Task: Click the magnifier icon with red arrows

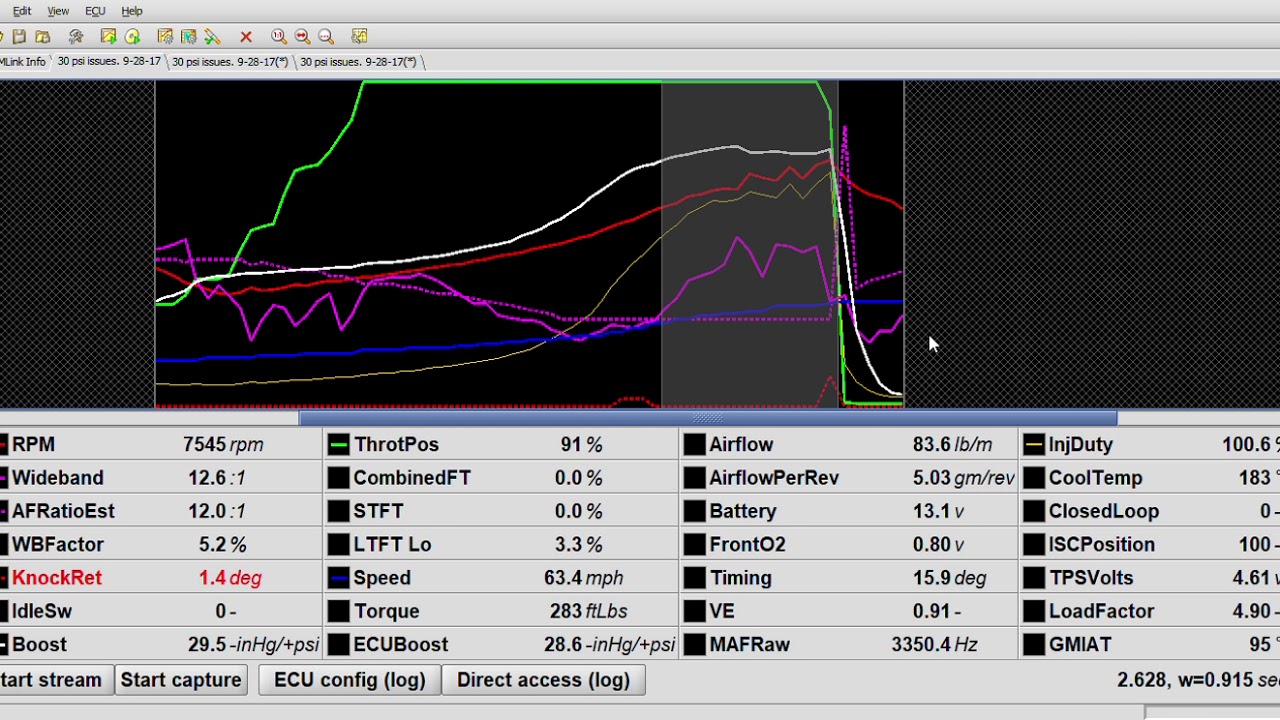Action: pos(302,36)
